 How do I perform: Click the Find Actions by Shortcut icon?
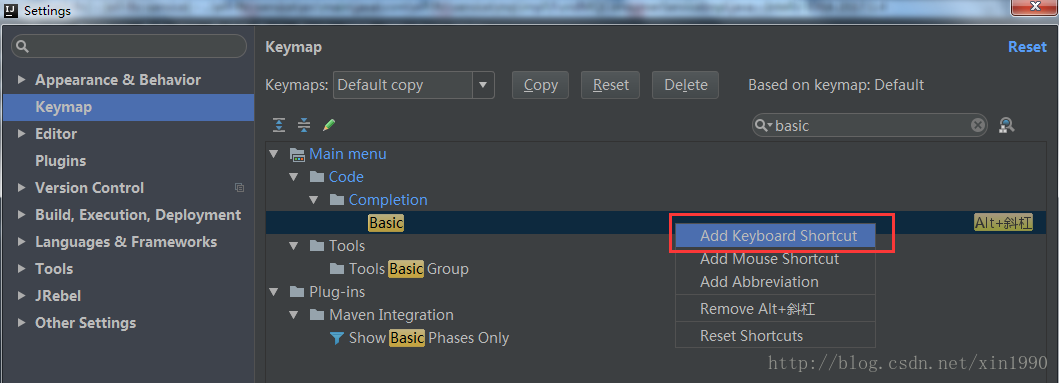[x=1006, y=125]
